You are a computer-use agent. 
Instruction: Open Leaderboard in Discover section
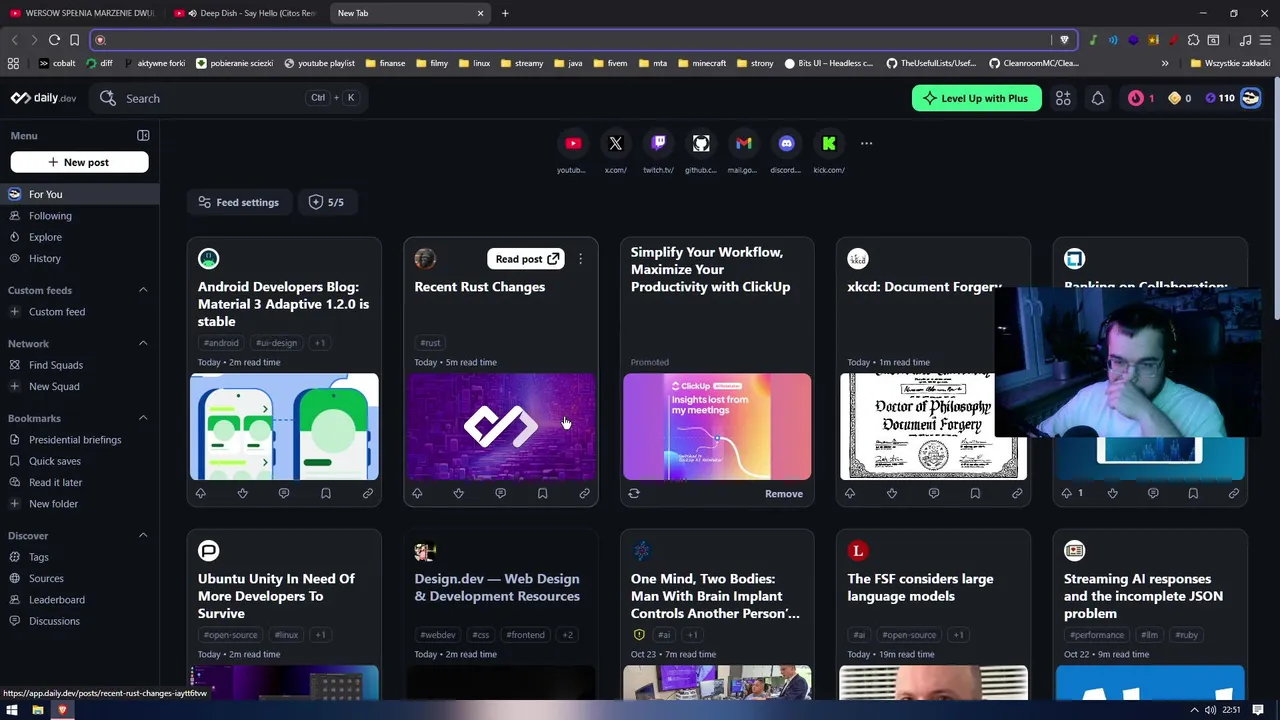coord(79,600)
